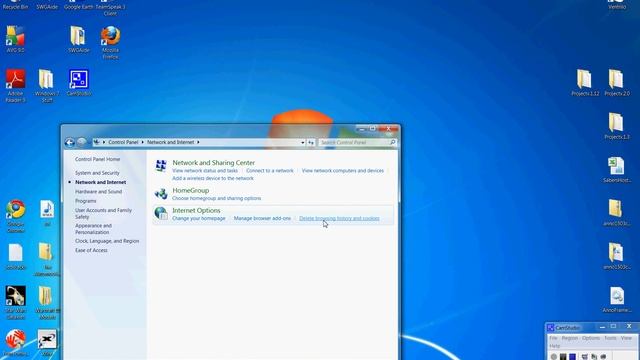Select Ease of Access in sidebar
640x360 pixels.
[x=91, y=250]
